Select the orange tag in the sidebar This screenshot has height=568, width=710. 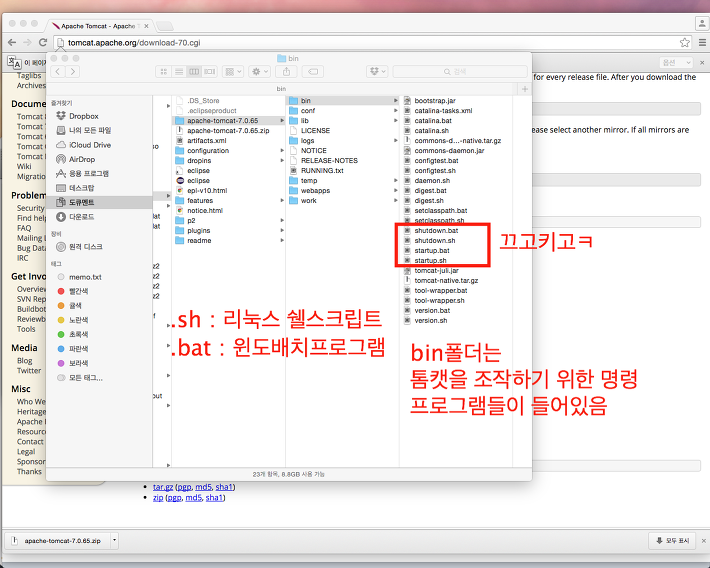coord(69,306)
